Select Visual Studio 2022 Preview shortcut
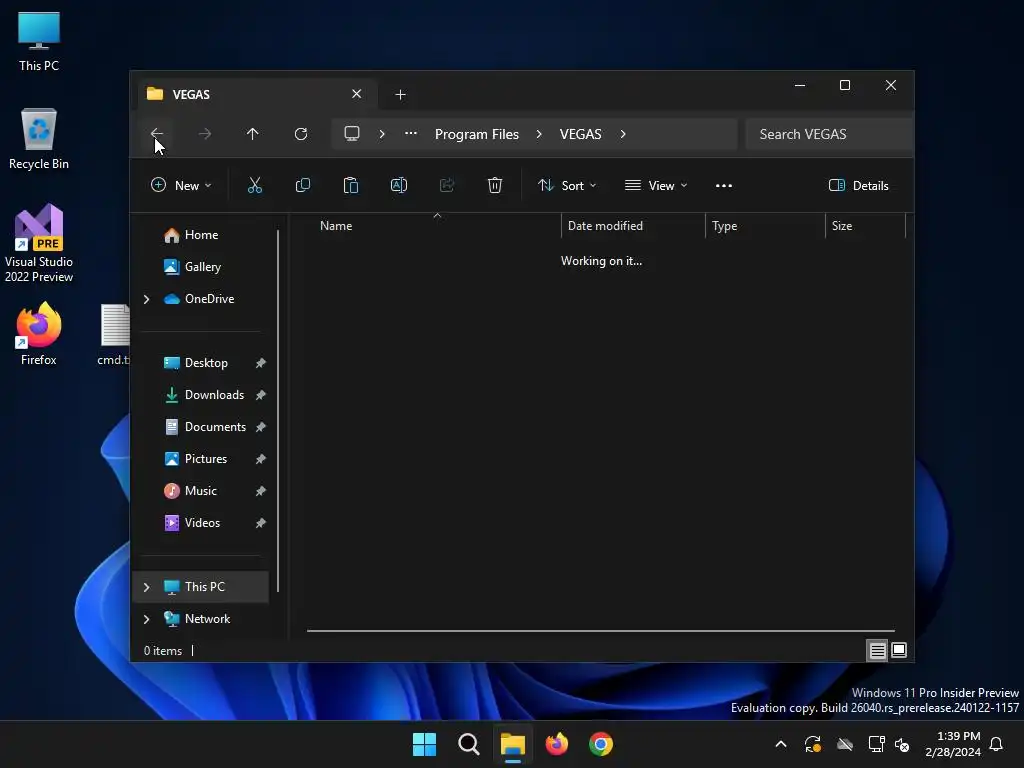Viewport: 1024px width, 768px height. tap(39, 243)
